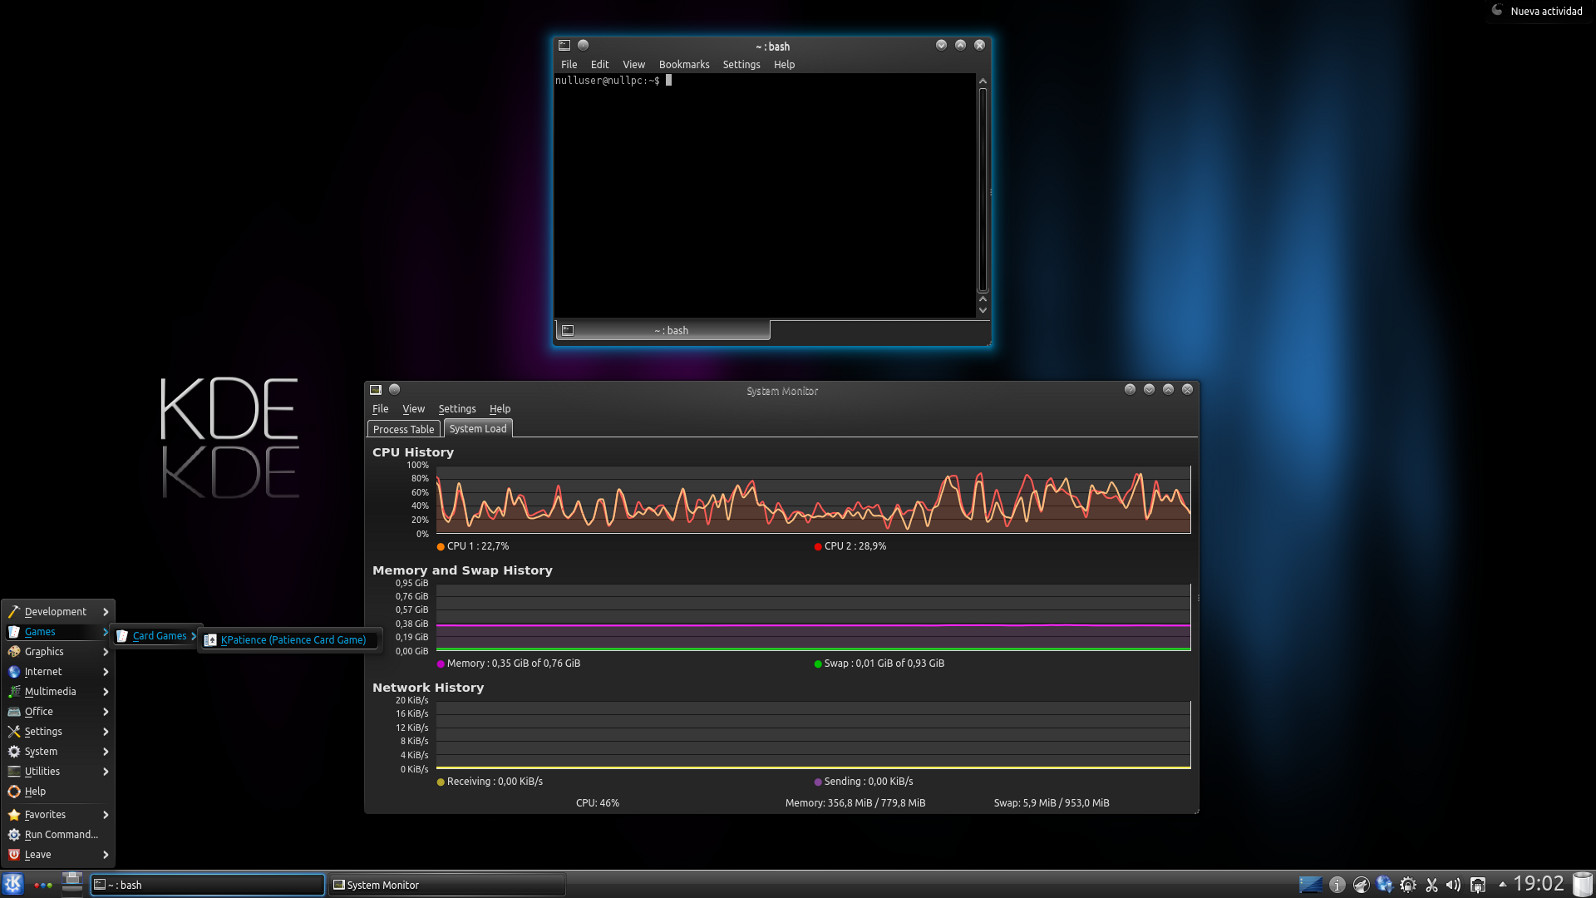Open the KDE Kickoff application launcher

point(13,884)
